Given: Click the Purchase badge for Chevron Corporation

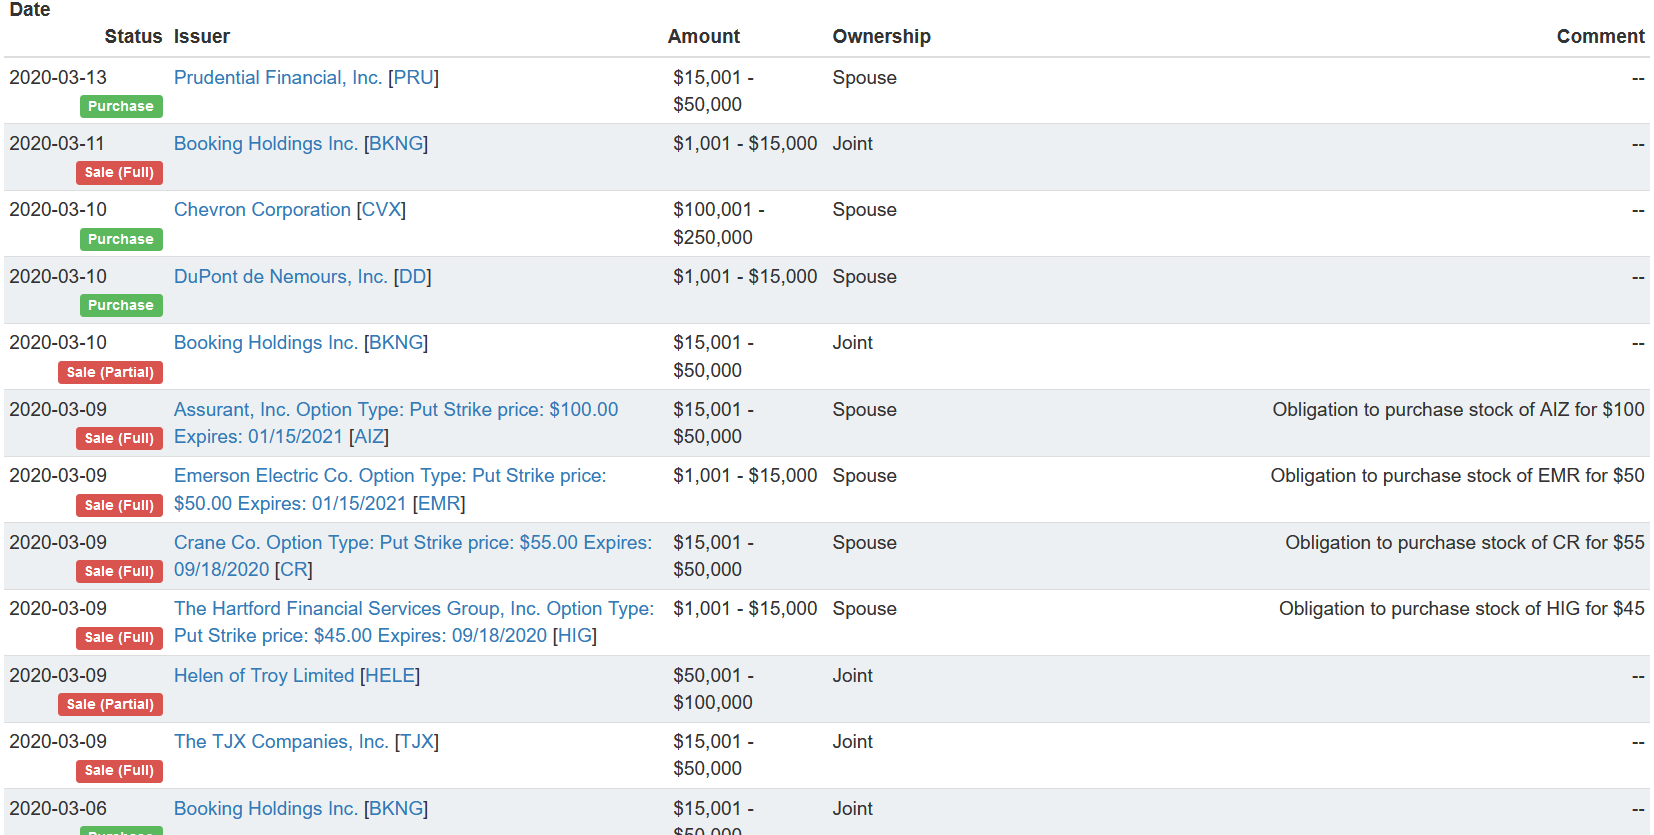Looking at the screenshot, I should (121, 239).
